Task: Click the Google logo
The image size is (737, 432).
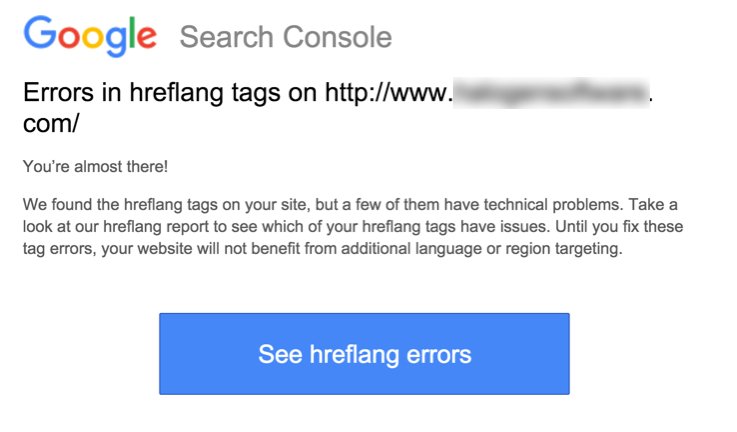Action: tap(90, 36)
